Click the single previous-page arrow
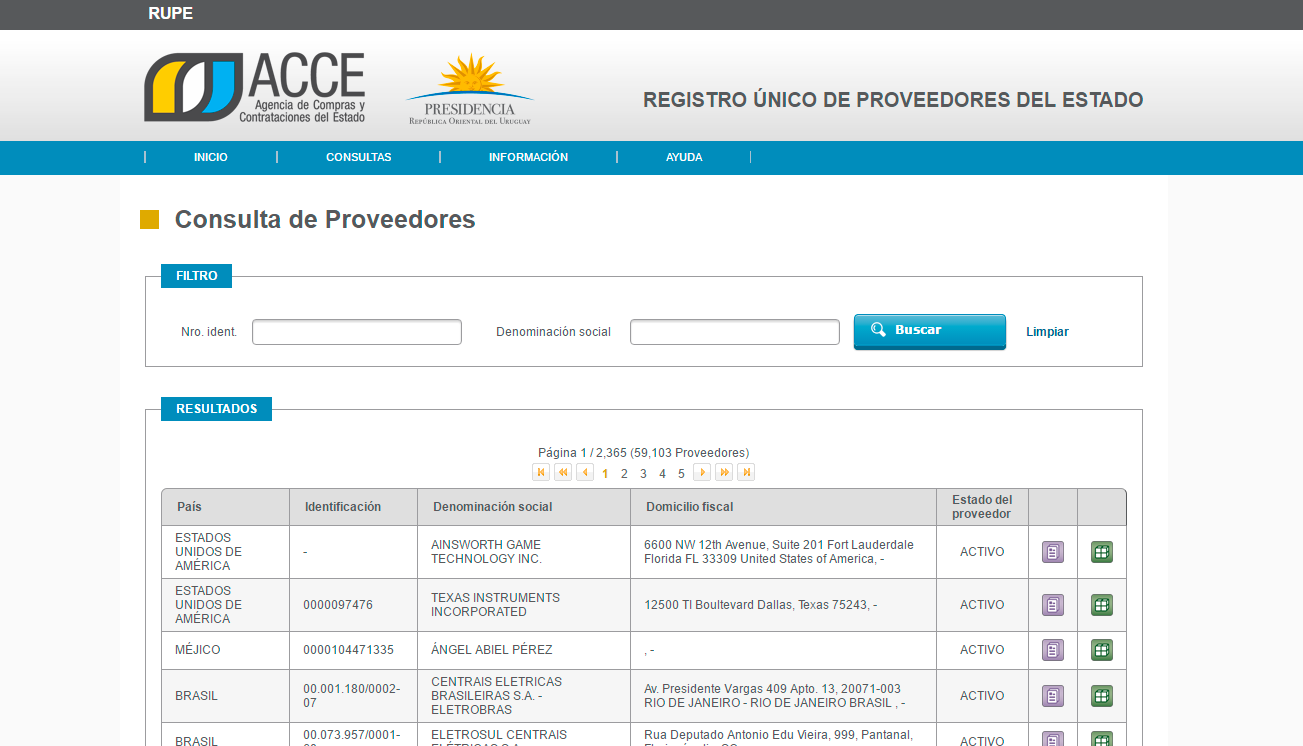 pos(585,472)
